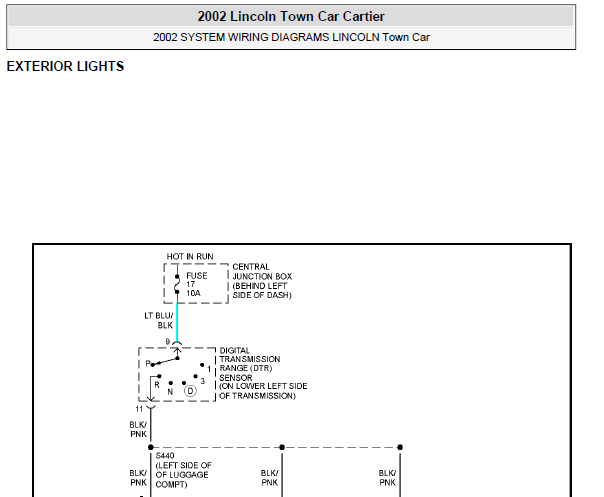This screenshot has width=604, height=497.
Task: Click the right branch 'BLK/ PNK' label
Action: (x=388, y=478)
